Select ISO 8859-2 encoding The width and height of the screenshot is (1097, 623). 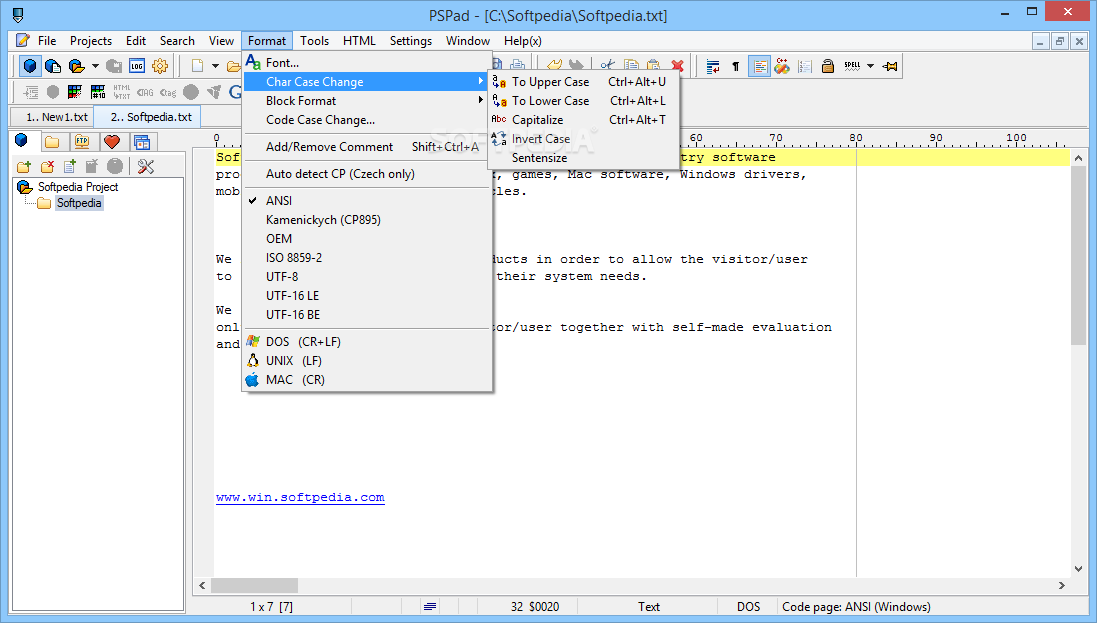[x=367, y=258]
